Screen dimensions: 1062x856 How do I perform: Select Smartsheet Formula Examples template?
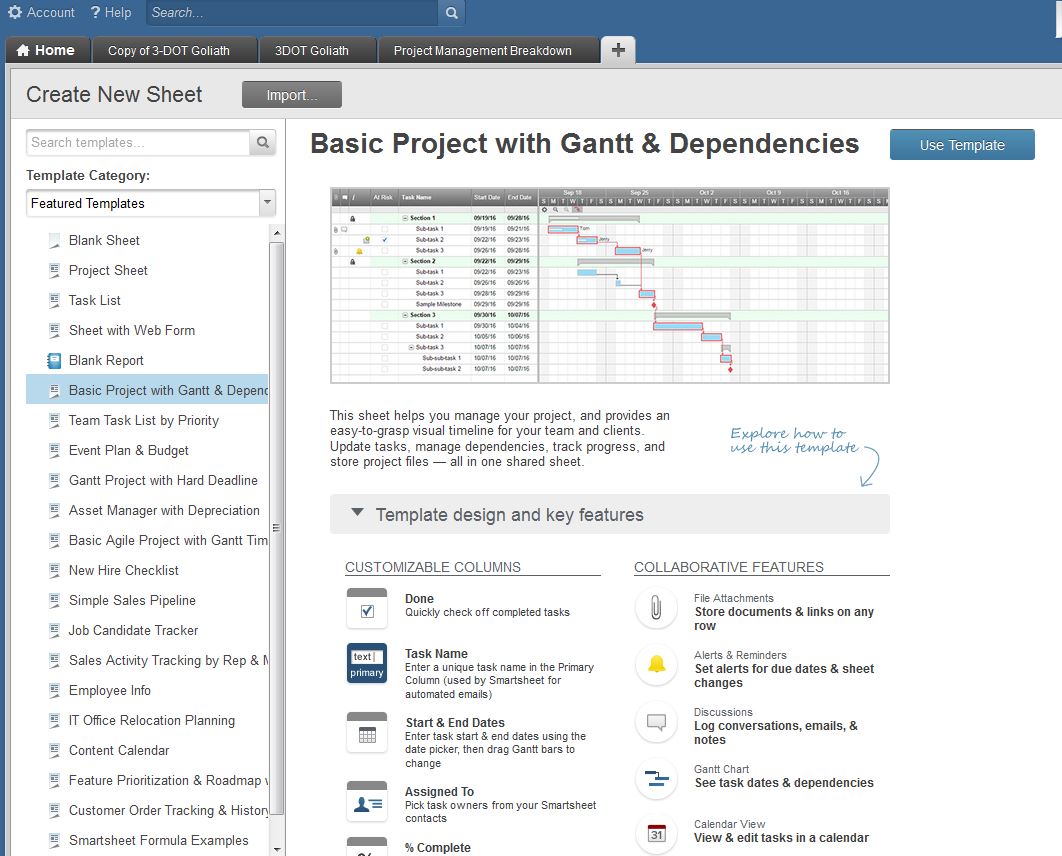pyautogui.click(x=147, y=840)
